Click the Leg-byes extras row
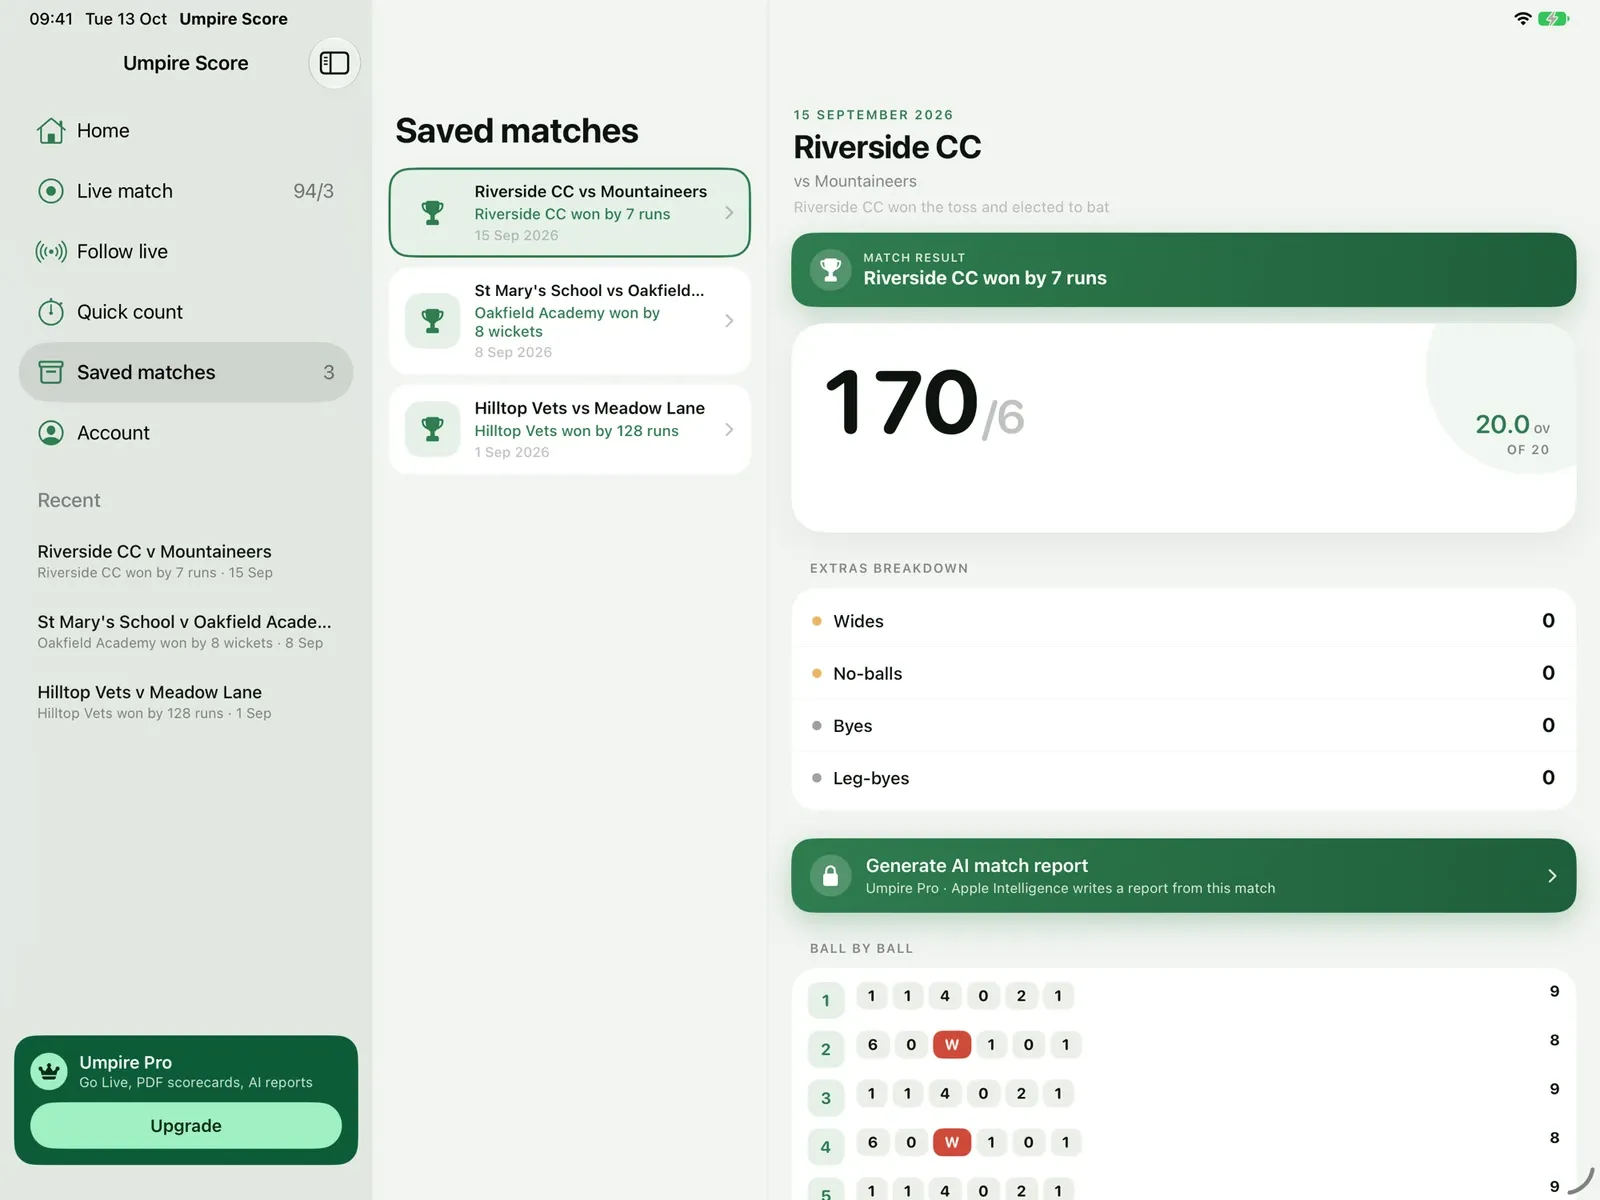 [x=1184, y=778]
